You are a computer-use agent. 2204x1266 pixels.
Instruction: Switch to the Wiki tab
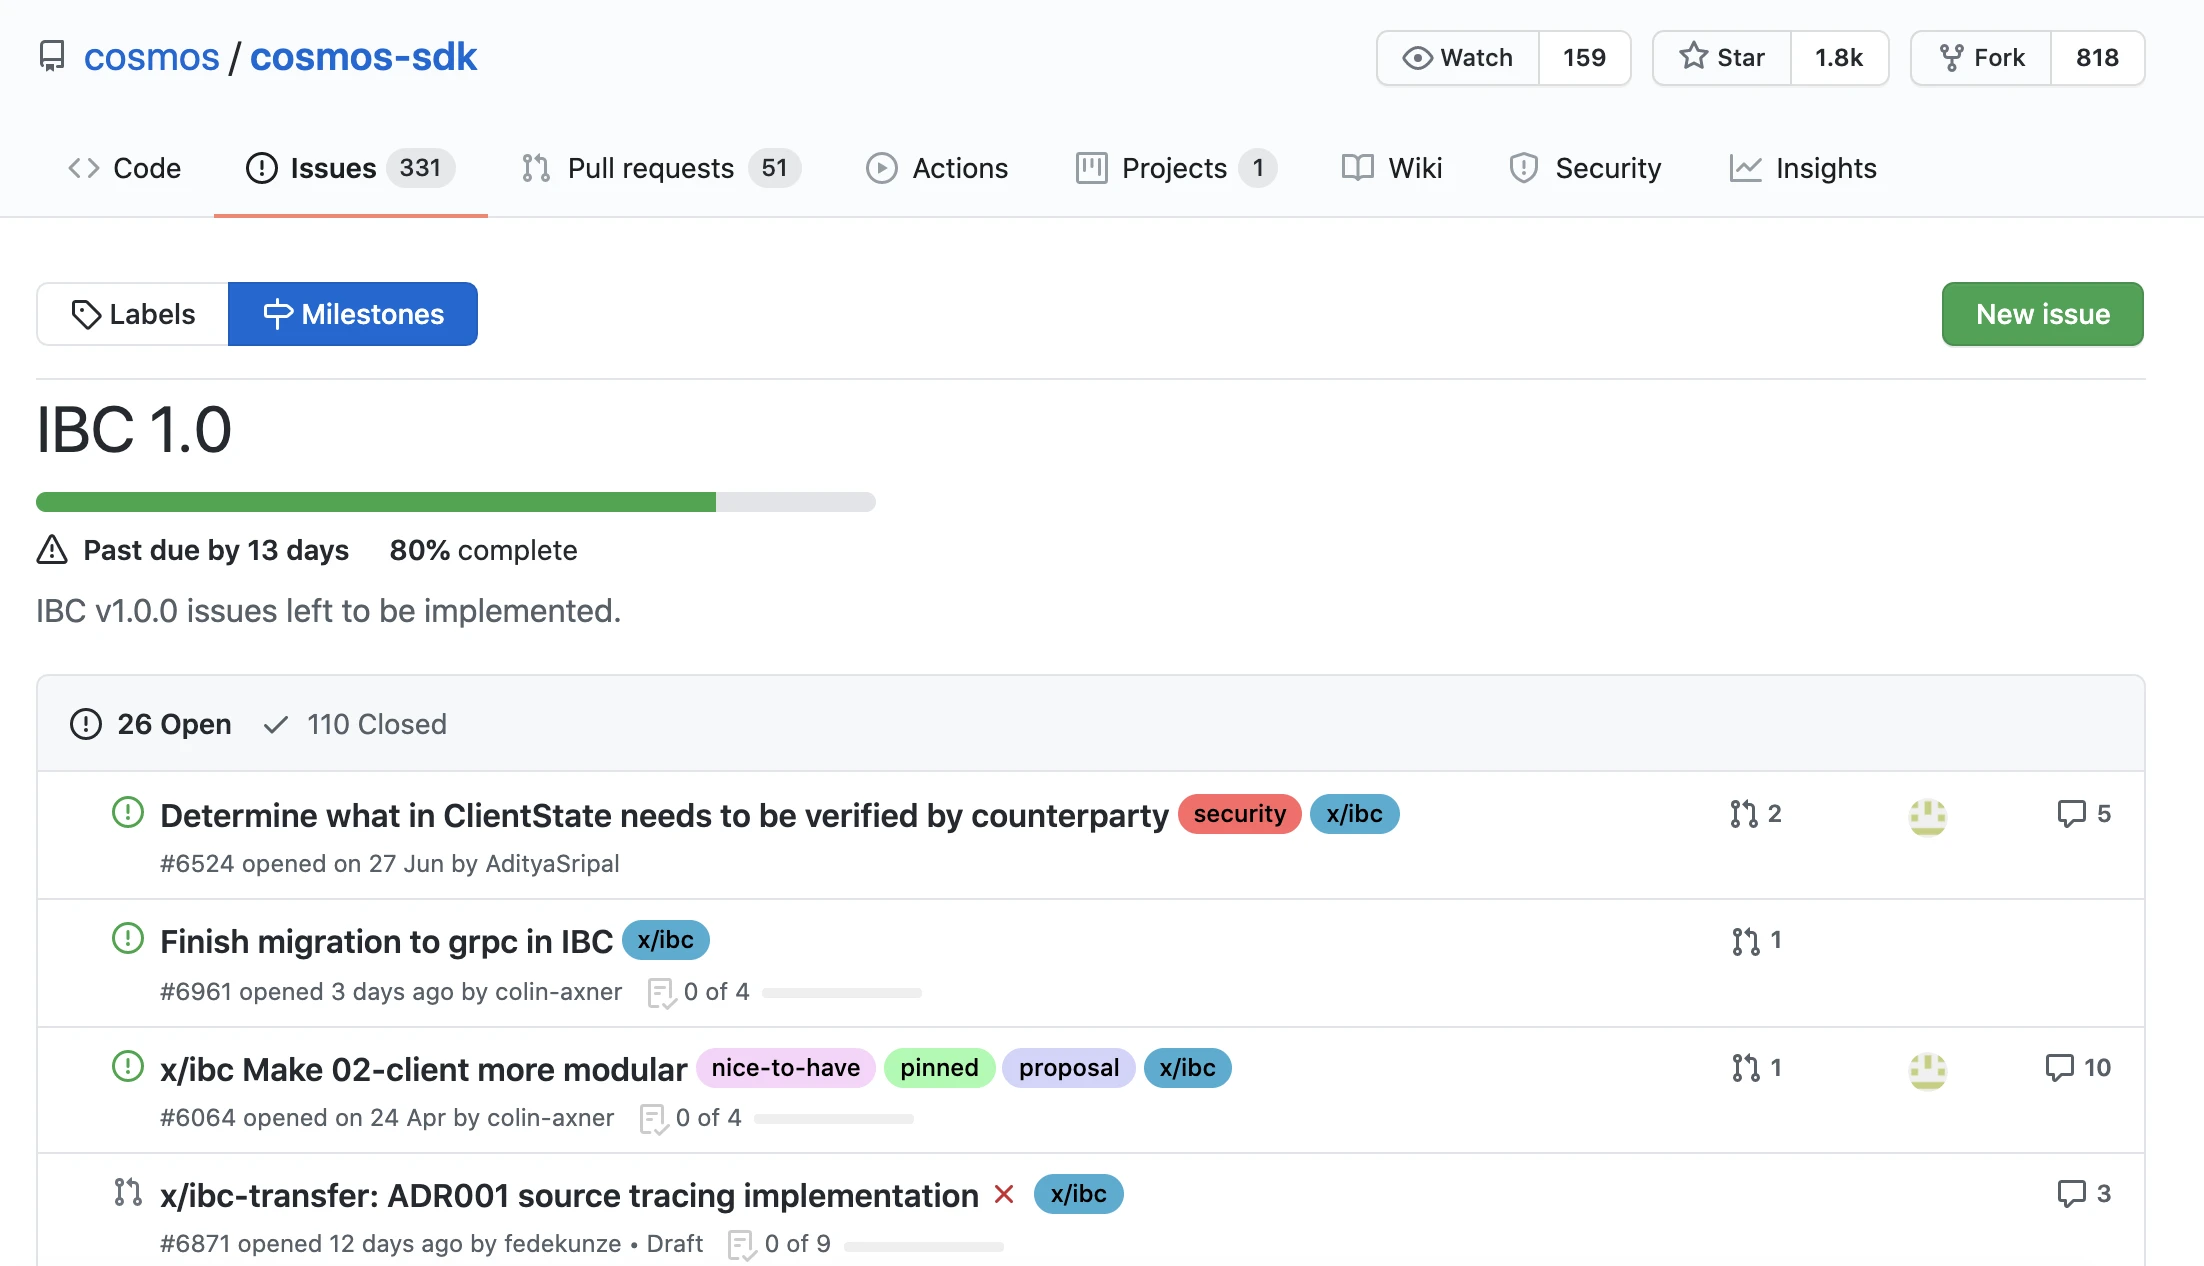point(1392,168)
